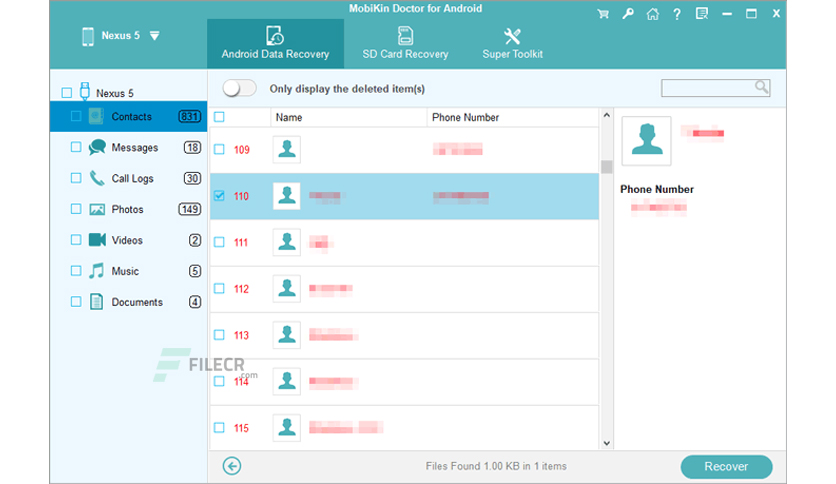Click the avatar icon in row 115

pos(287,427)
